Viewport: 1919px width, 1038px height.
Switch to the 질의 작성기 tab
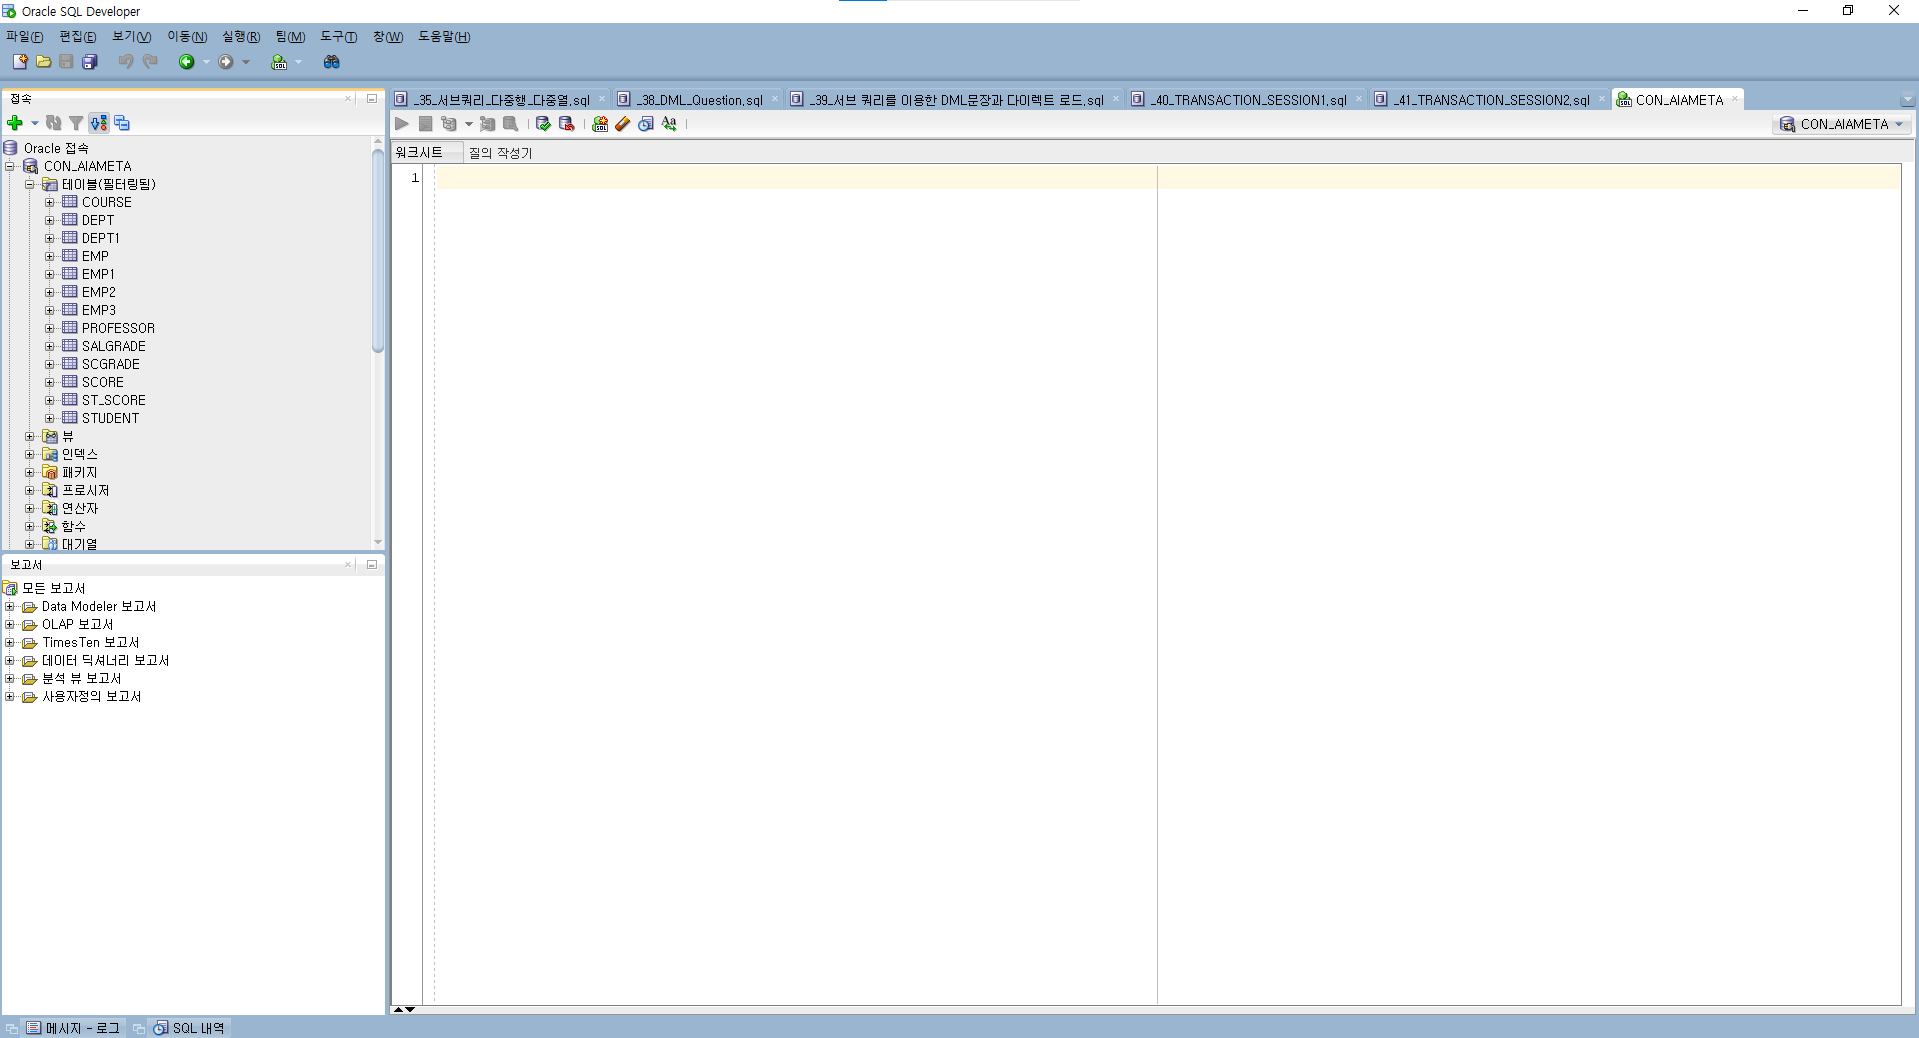coord(500,153)
